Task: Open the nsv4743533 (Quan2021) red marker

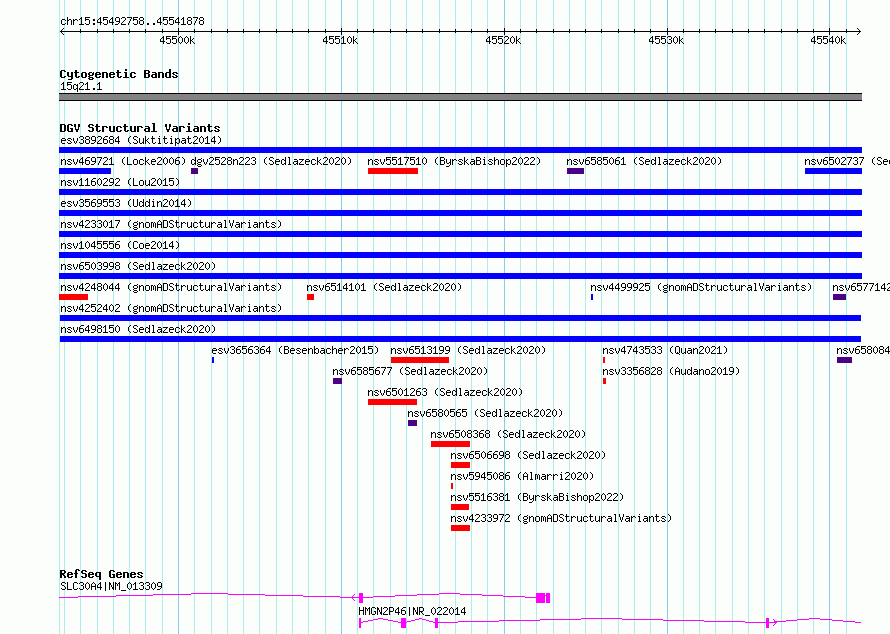Action: click(604, 360)
